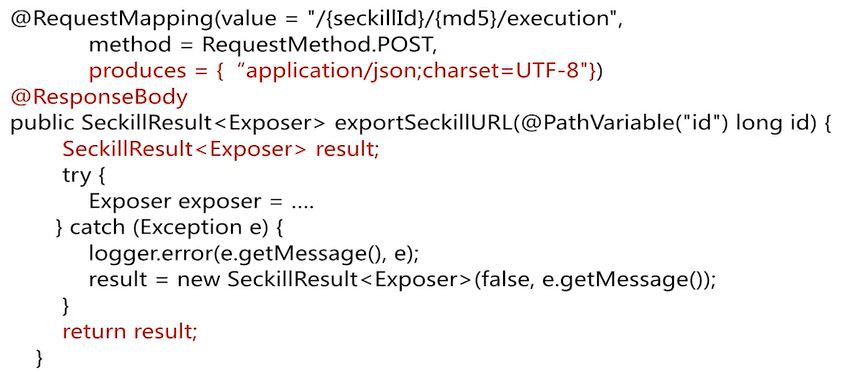Click the RequestMethod.POST value

pos(319,45)
